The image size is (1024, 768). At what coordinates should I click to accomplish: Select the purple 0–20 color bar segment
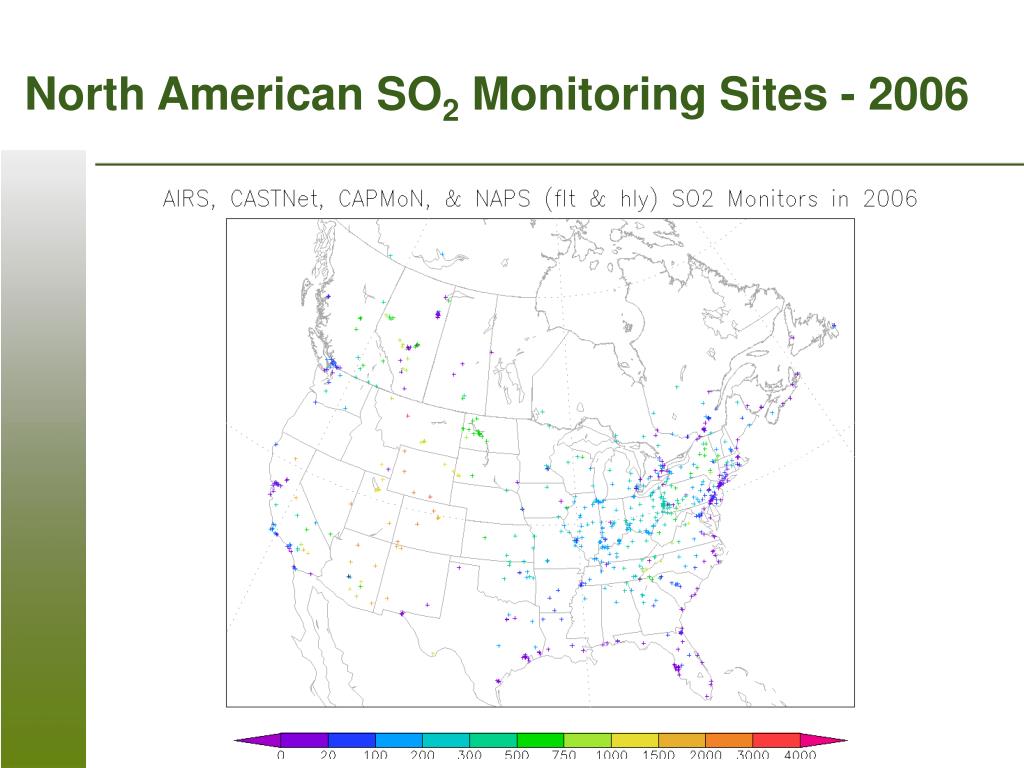tap(304, 740)
